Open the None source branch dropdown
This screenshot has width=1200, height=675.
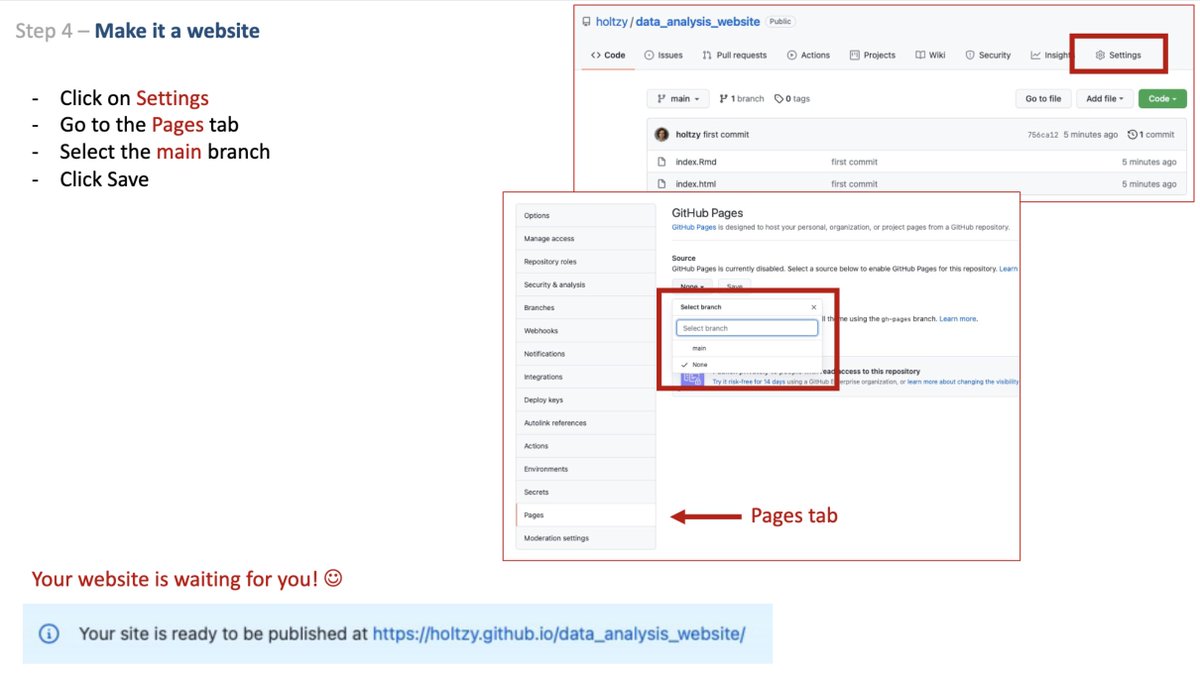point(693,286)
